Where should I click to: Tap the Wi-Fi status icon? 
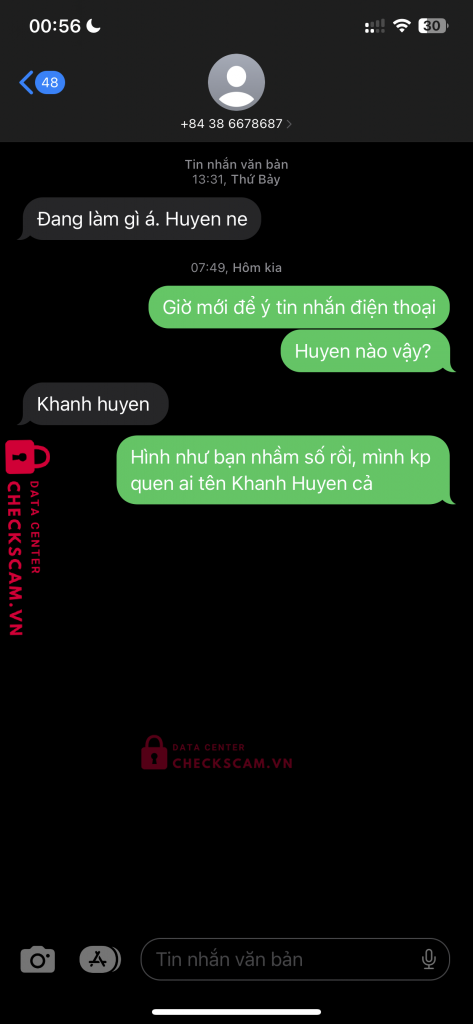401,26
